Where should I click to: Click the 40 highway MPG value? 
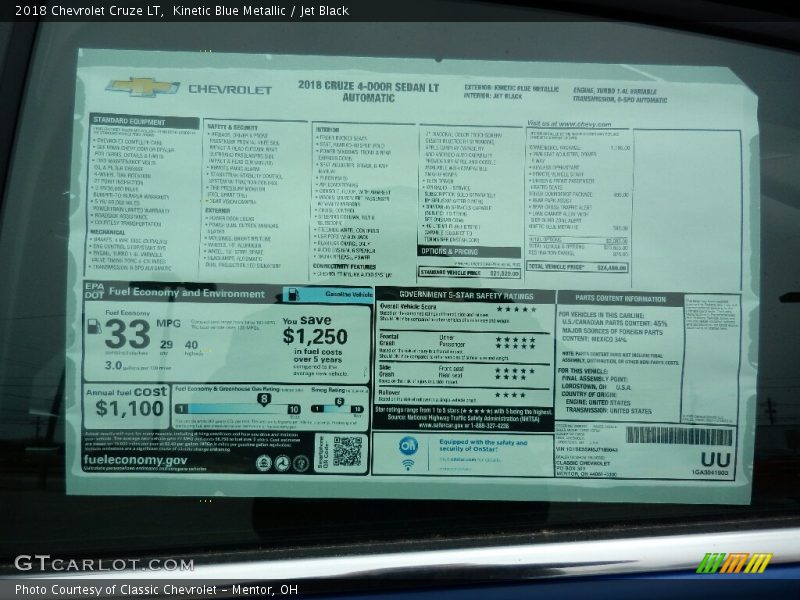click(x=191, y=345)
